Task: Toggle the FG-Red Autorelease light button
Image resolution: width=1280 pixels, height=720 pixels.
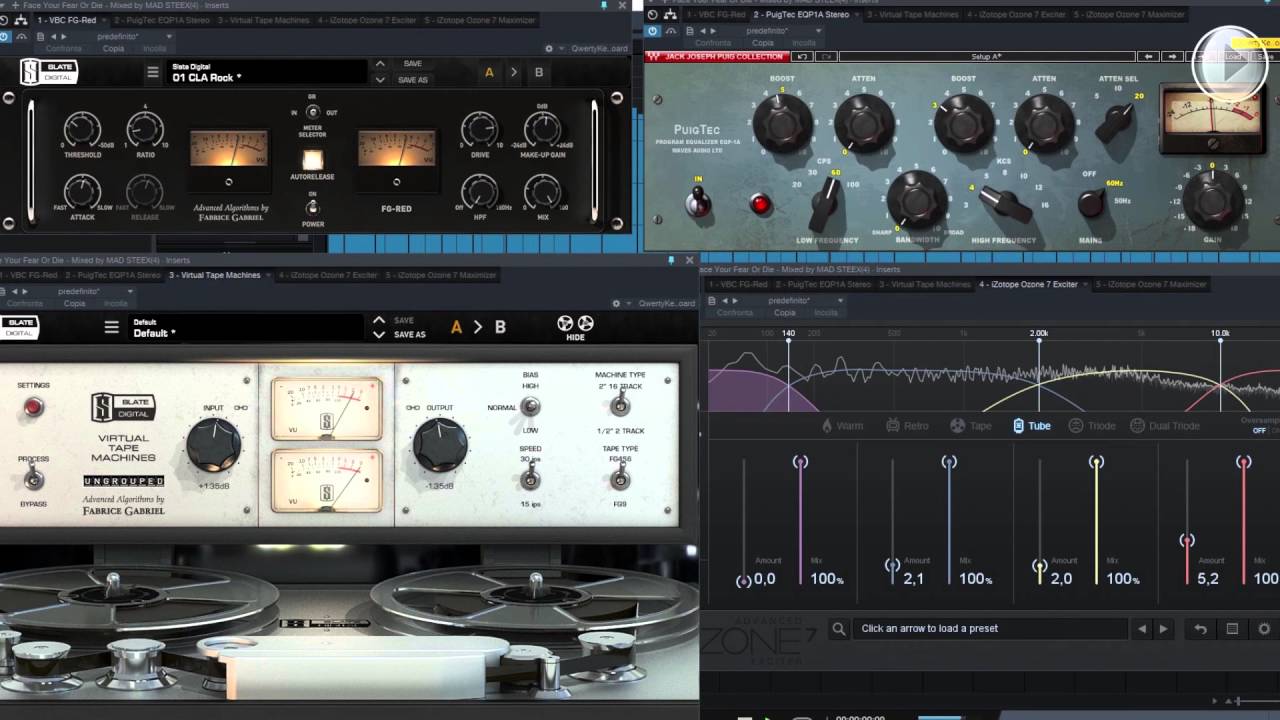Action: pos(313,160)
